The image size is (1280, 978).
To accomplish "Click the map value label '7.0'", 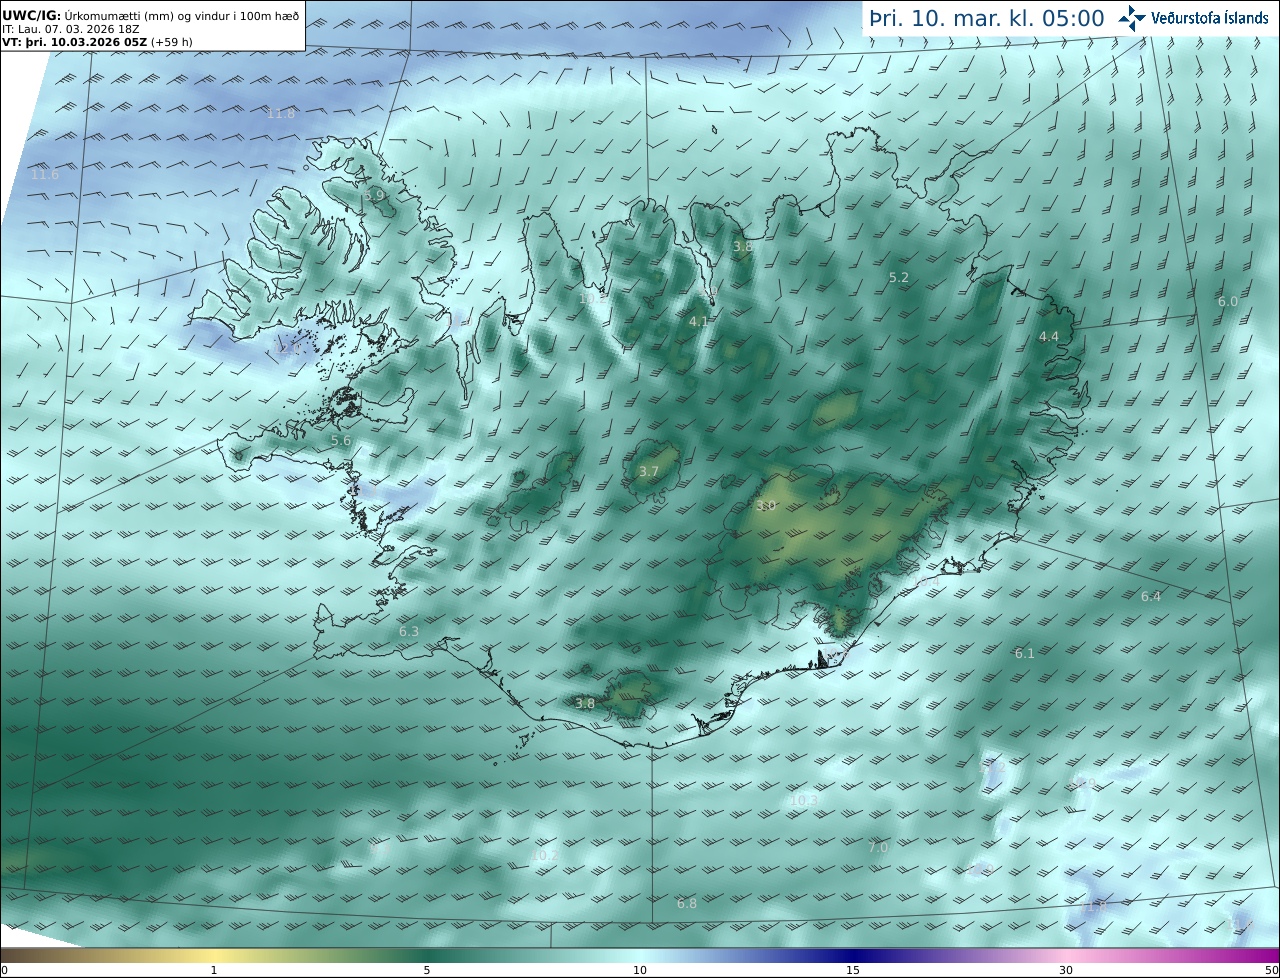I will (878, 847).
